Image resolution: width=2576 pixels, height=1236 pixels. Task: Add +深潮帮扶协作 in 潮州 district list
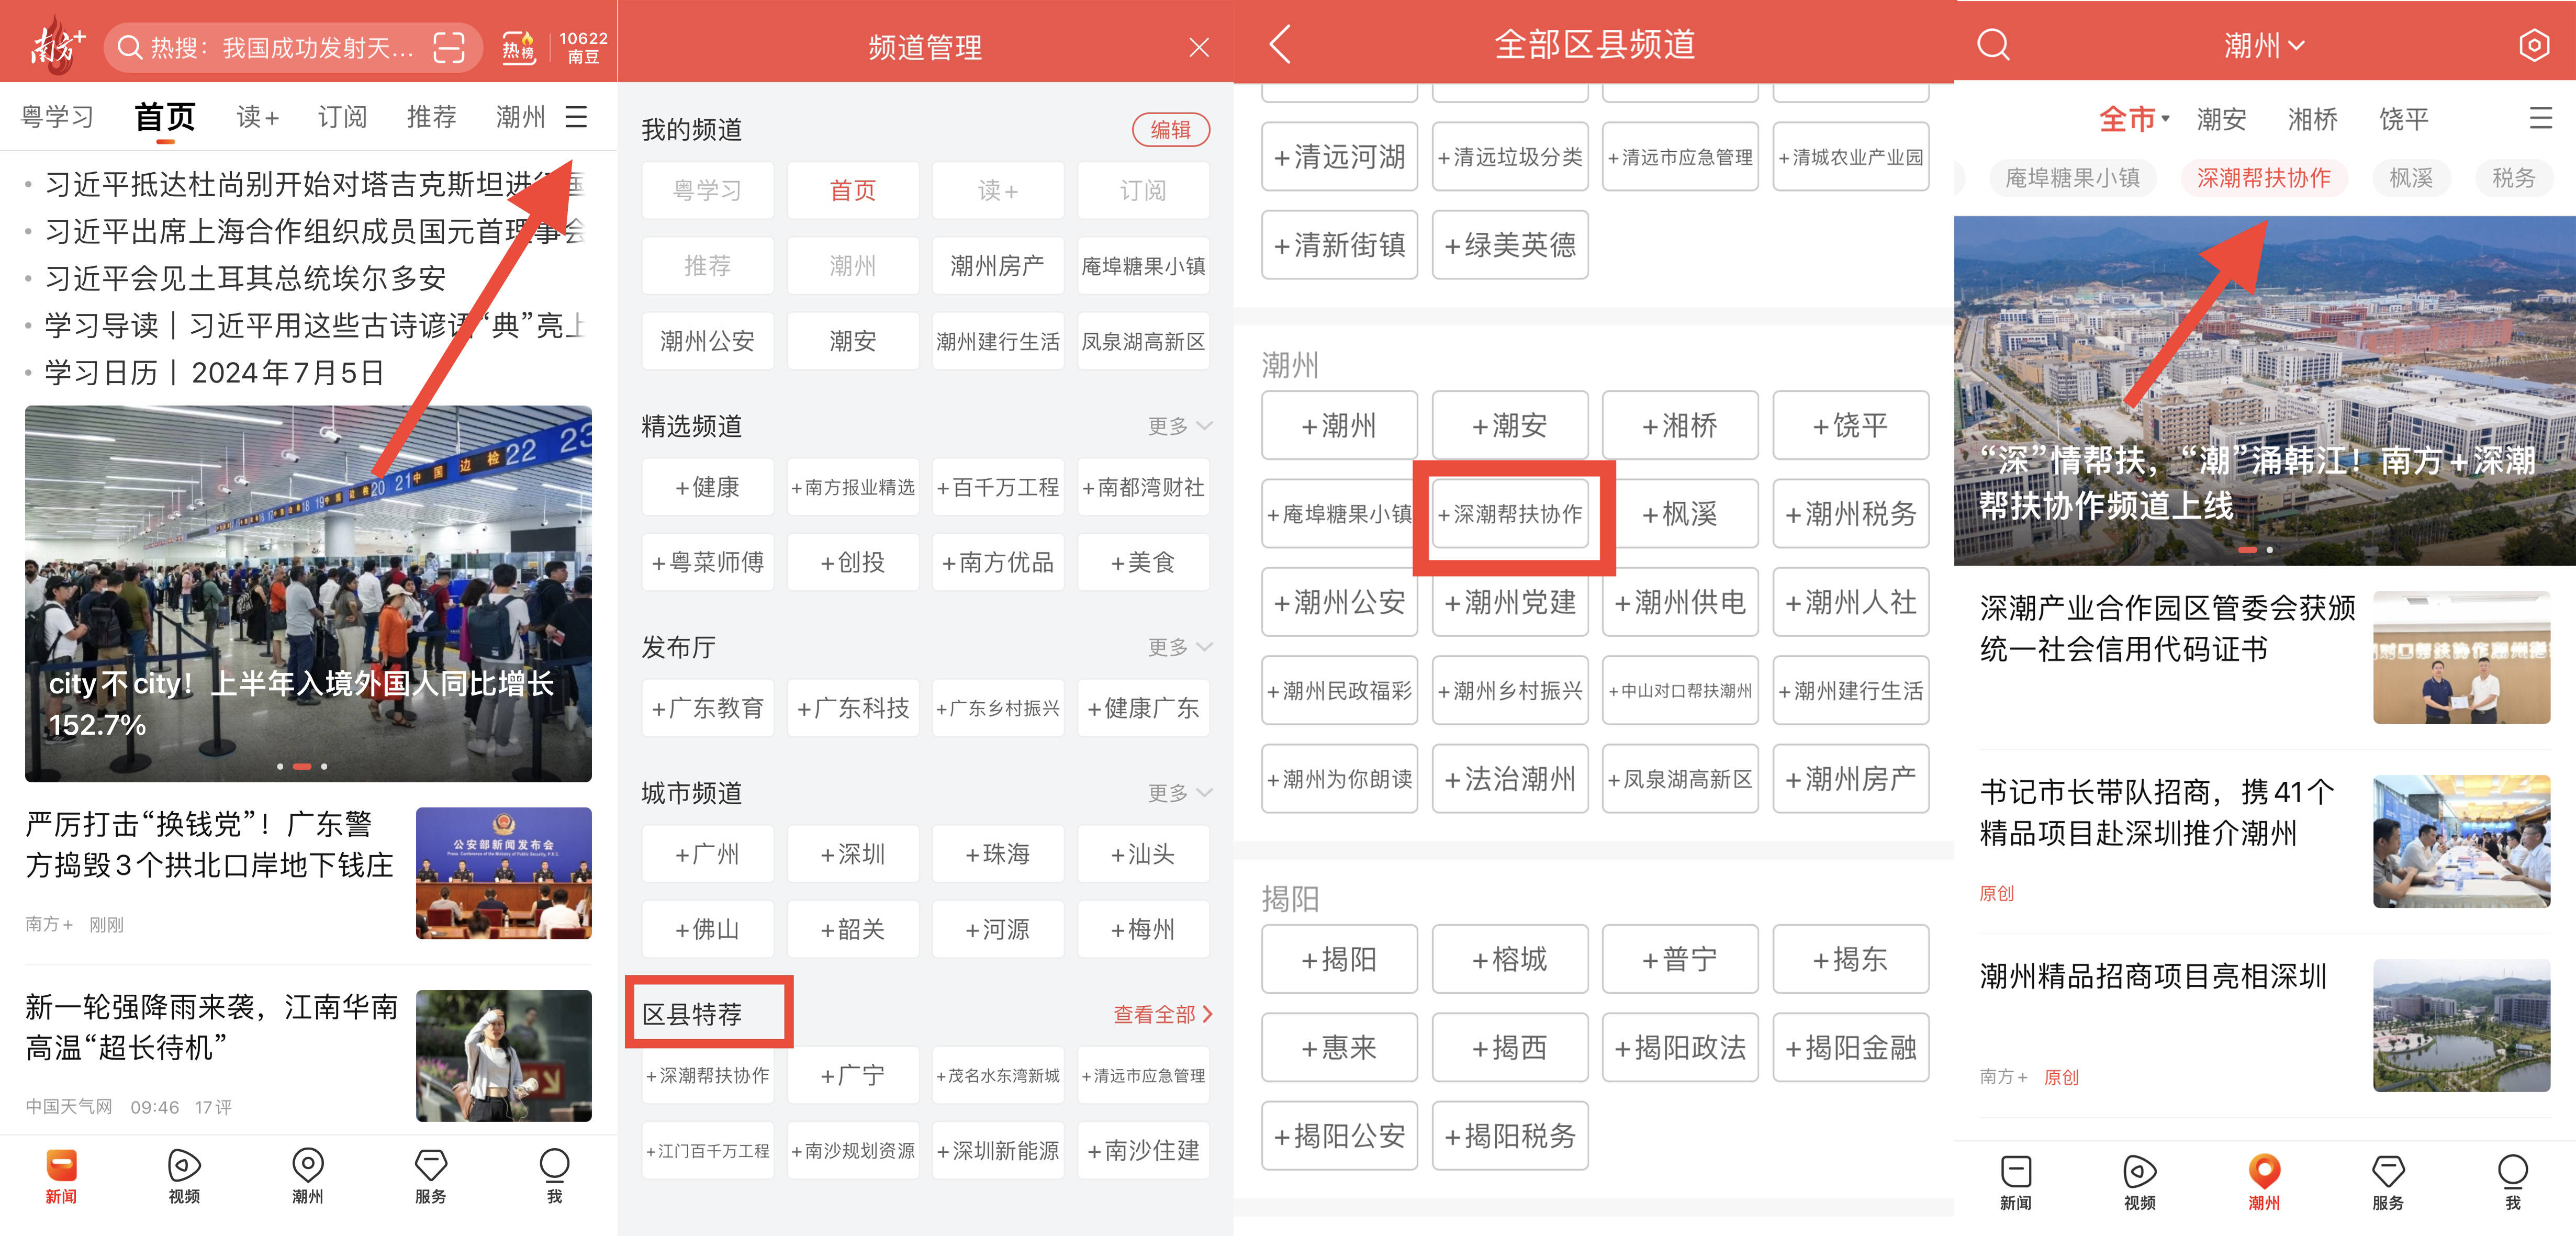pyautogui.click(x=1510, y=514)
